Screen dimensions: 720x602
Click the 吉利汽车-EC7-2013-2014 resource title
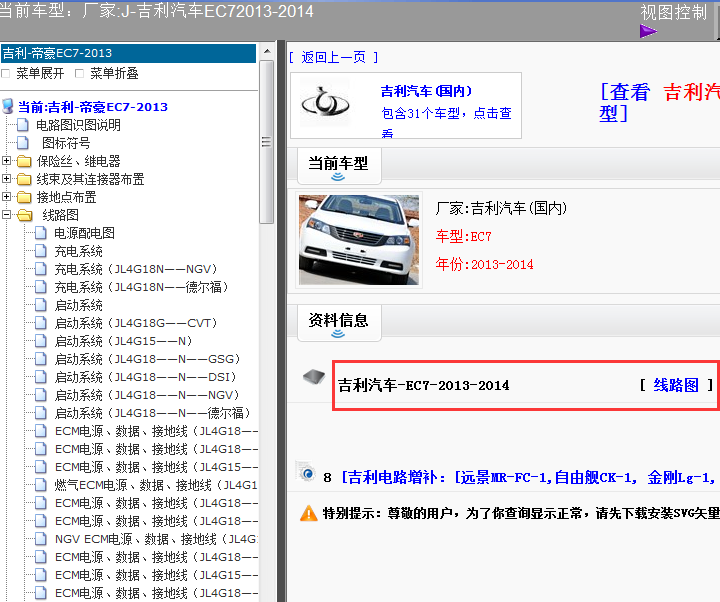[x=423, y=385]
